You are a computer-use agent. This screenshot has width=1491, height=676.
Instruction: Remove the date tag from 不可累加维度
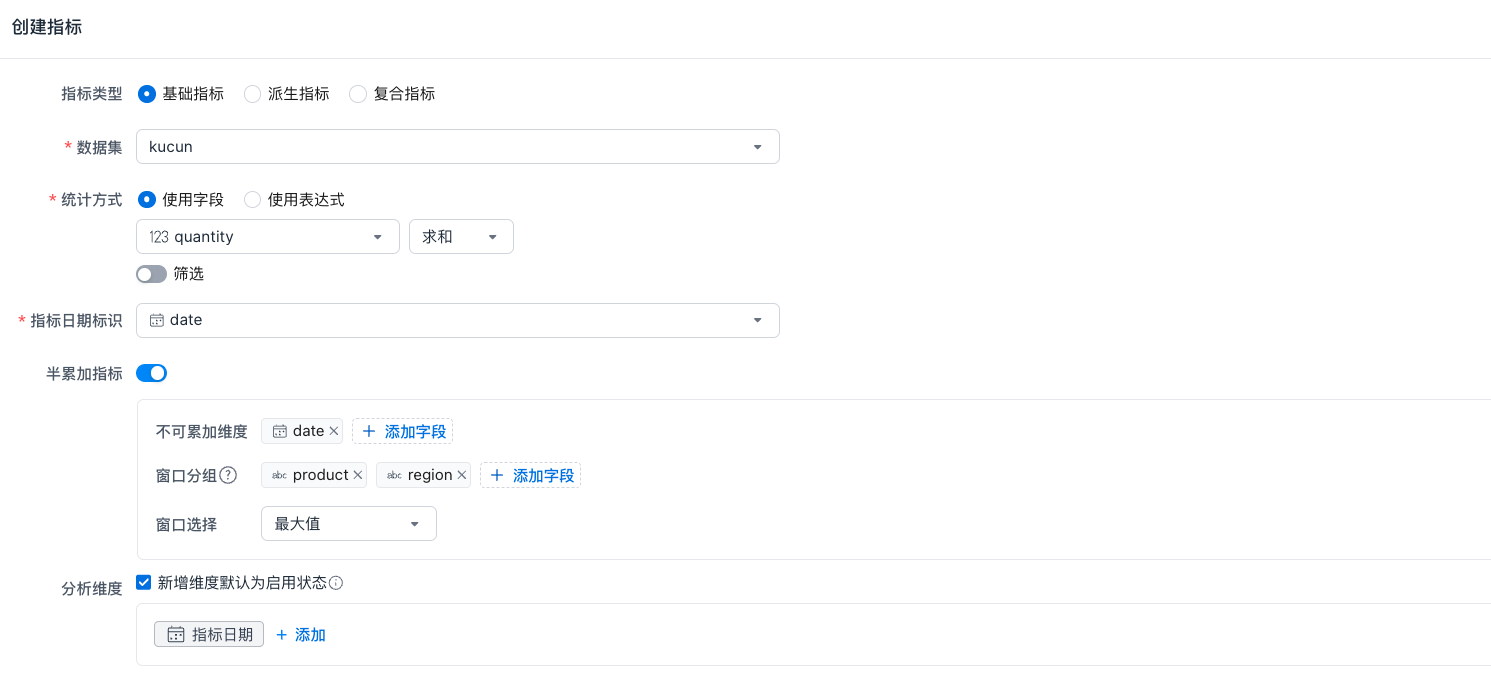click(334, 431)
